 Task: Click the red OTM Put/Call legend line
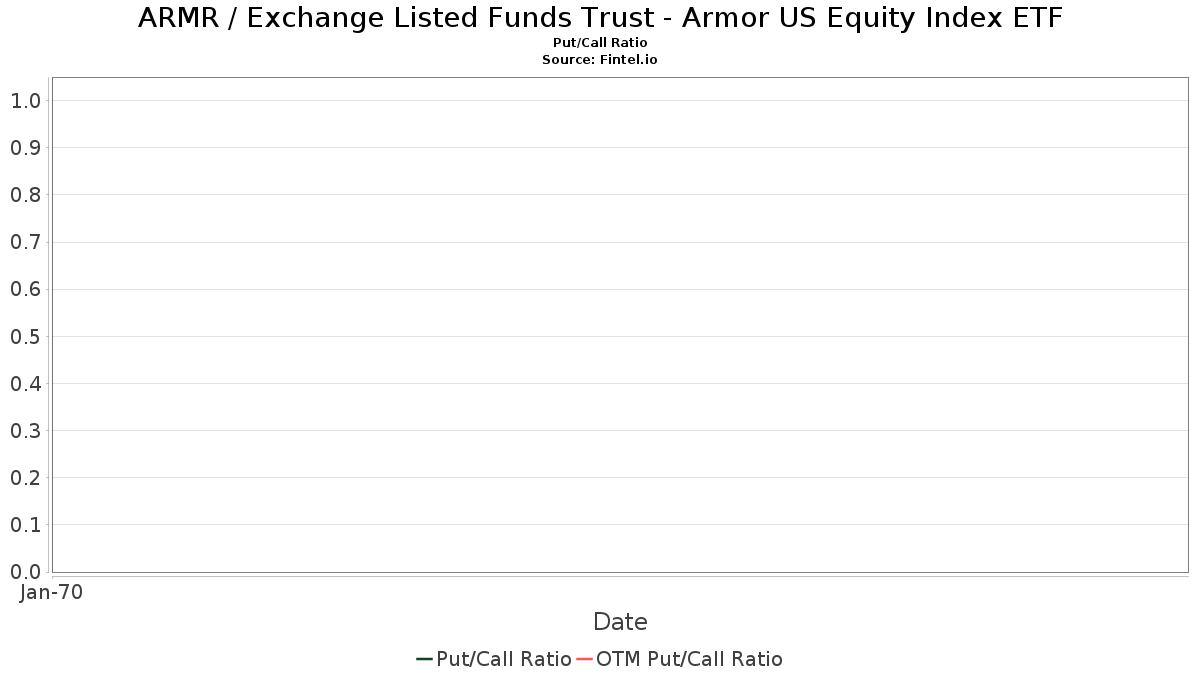(585, 659)
